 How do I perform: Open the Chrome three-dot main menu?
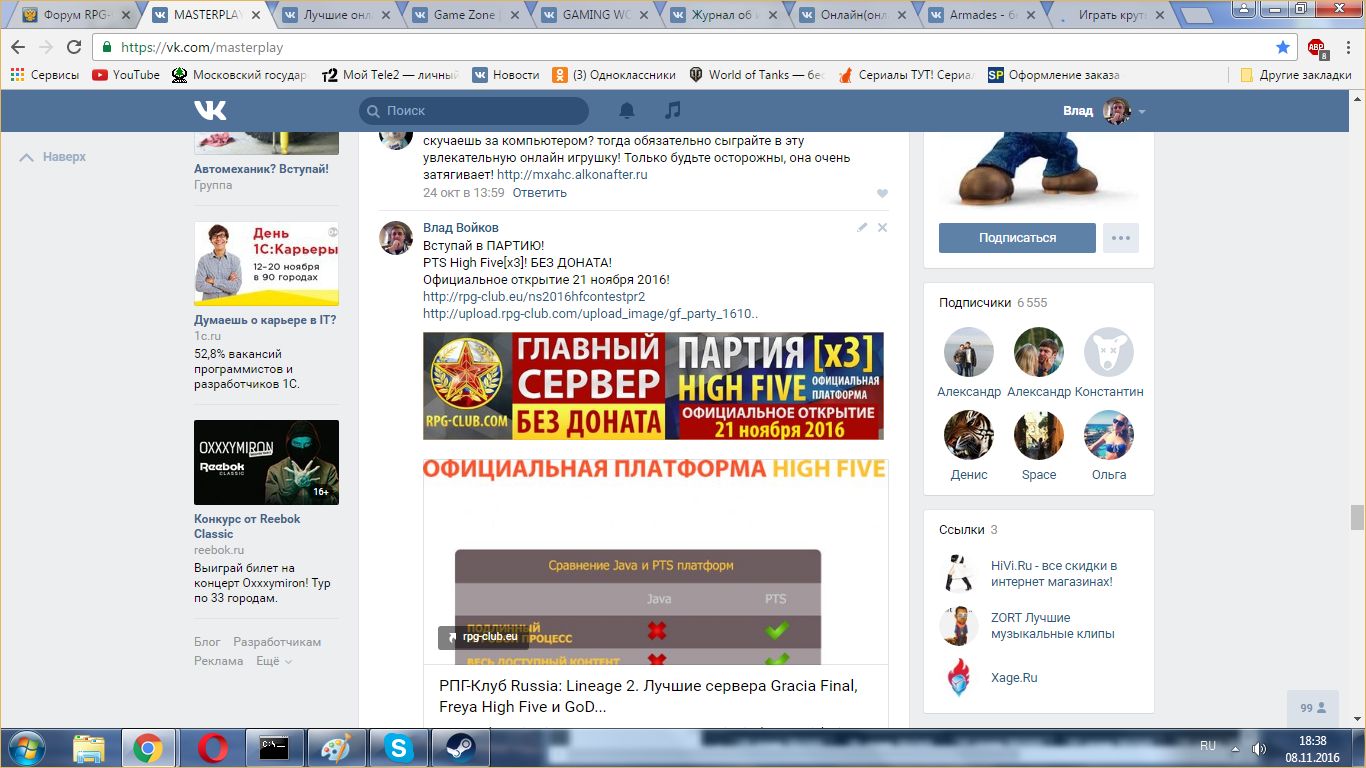pos(1346,47)
